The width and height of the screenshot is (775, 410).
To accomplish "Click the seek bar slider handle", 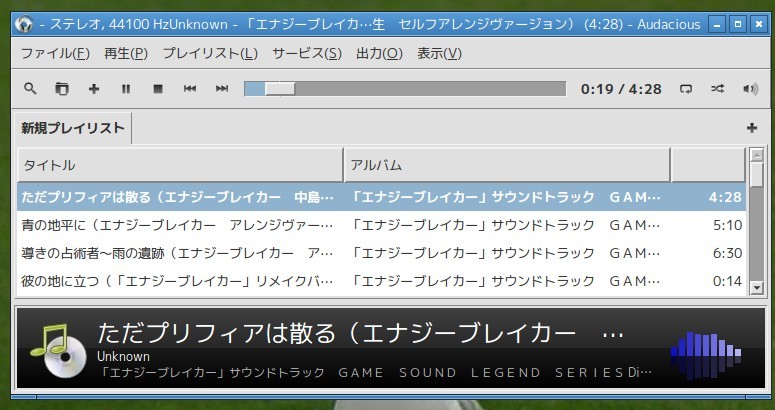I will 280,89.
